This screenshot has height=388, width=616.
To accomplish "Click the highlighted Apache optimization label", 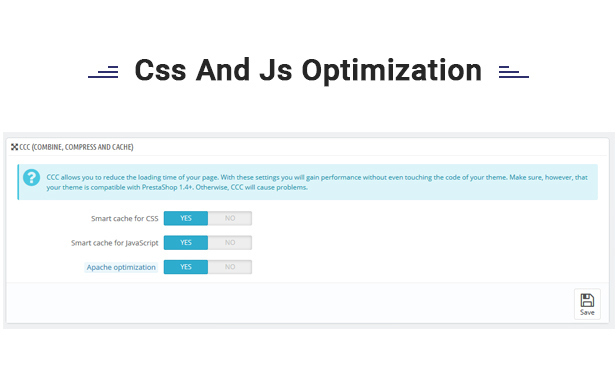I will click(x=121, y=267).
